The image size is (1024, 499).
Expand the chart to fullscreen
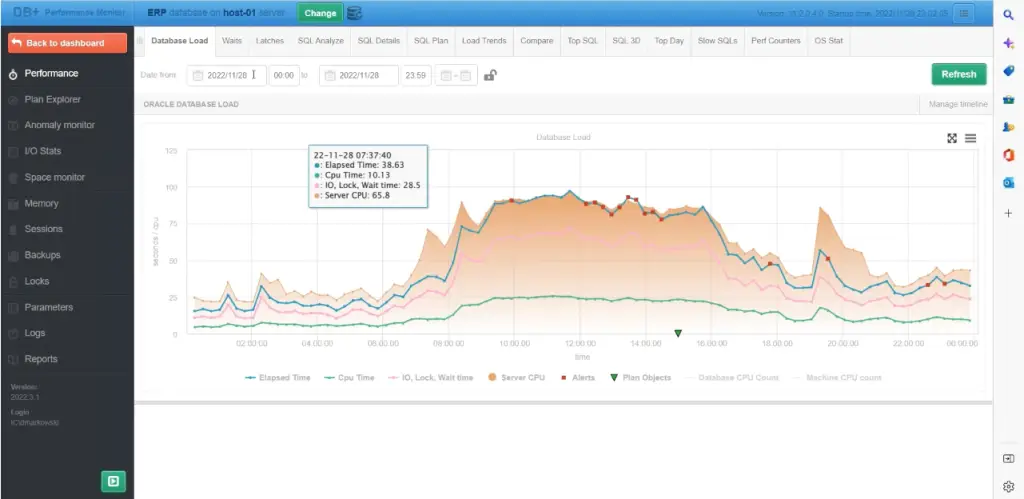[952, 138]
